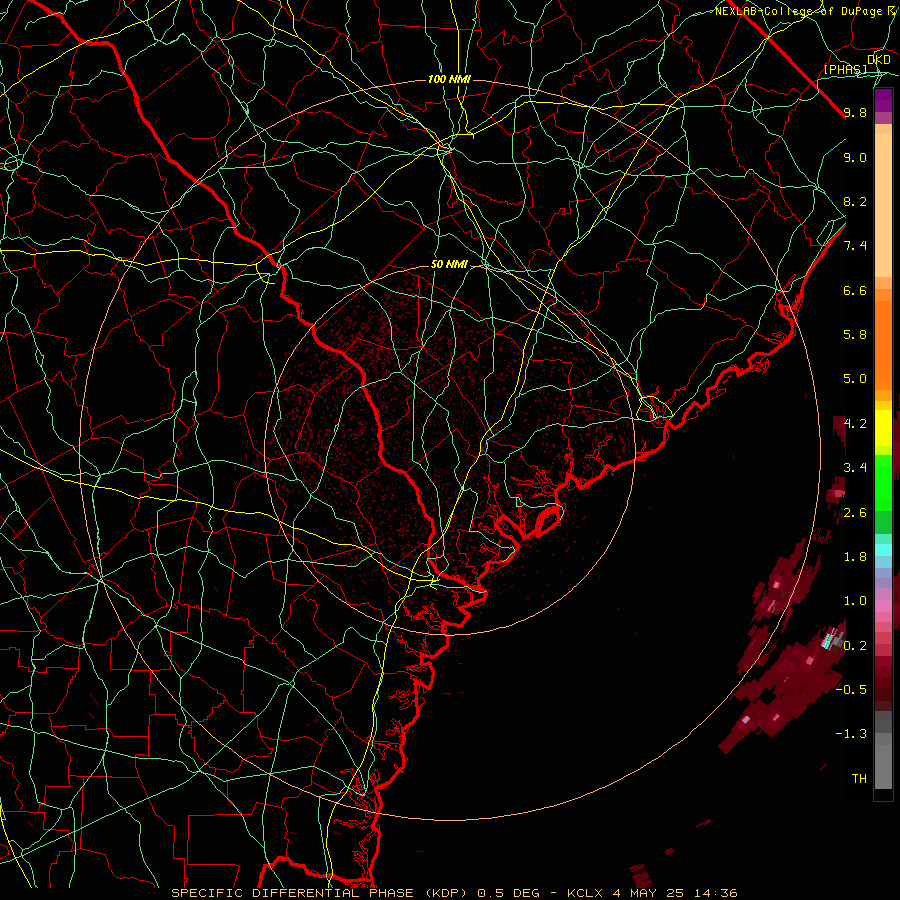Select the -1.3 value on the color scale

(851, 734)
